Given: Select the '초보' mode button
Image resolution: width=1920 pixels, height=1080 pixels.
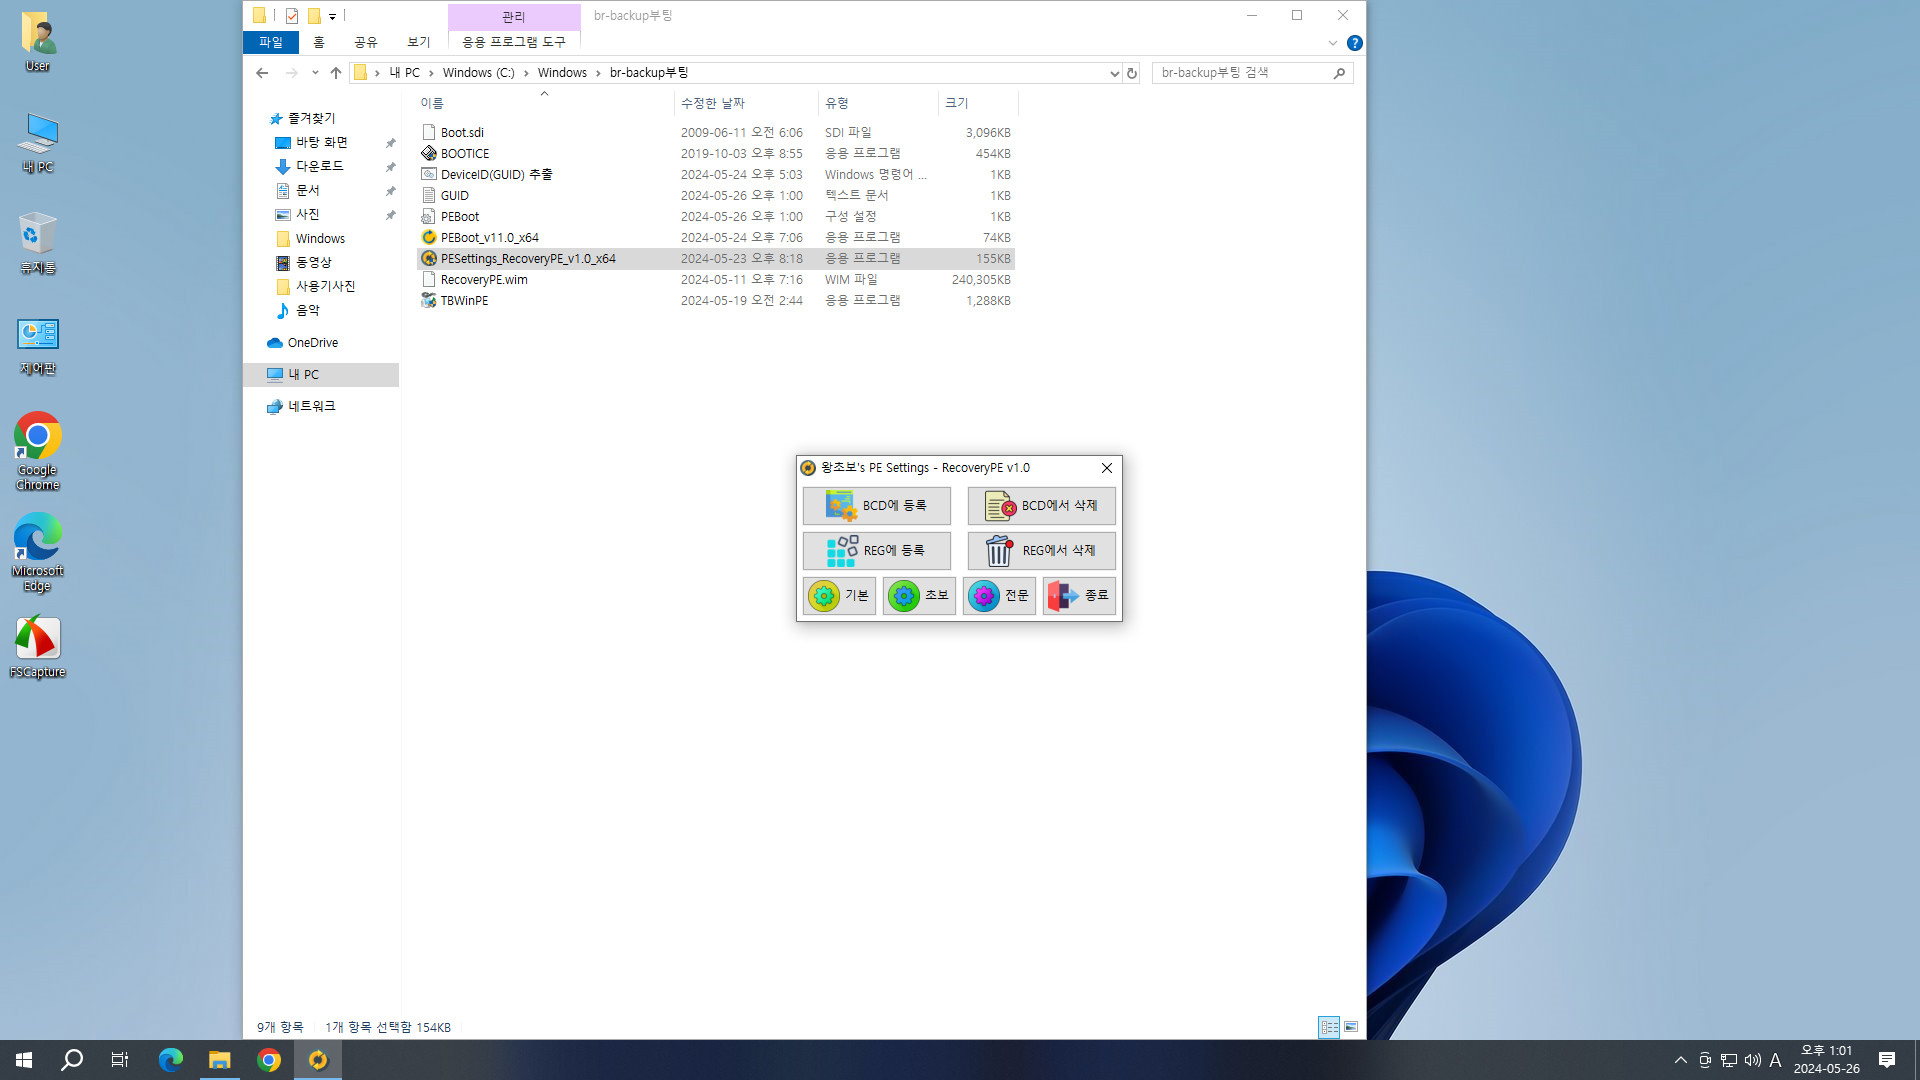Looking at the screenshot, I should click(919, 596).
